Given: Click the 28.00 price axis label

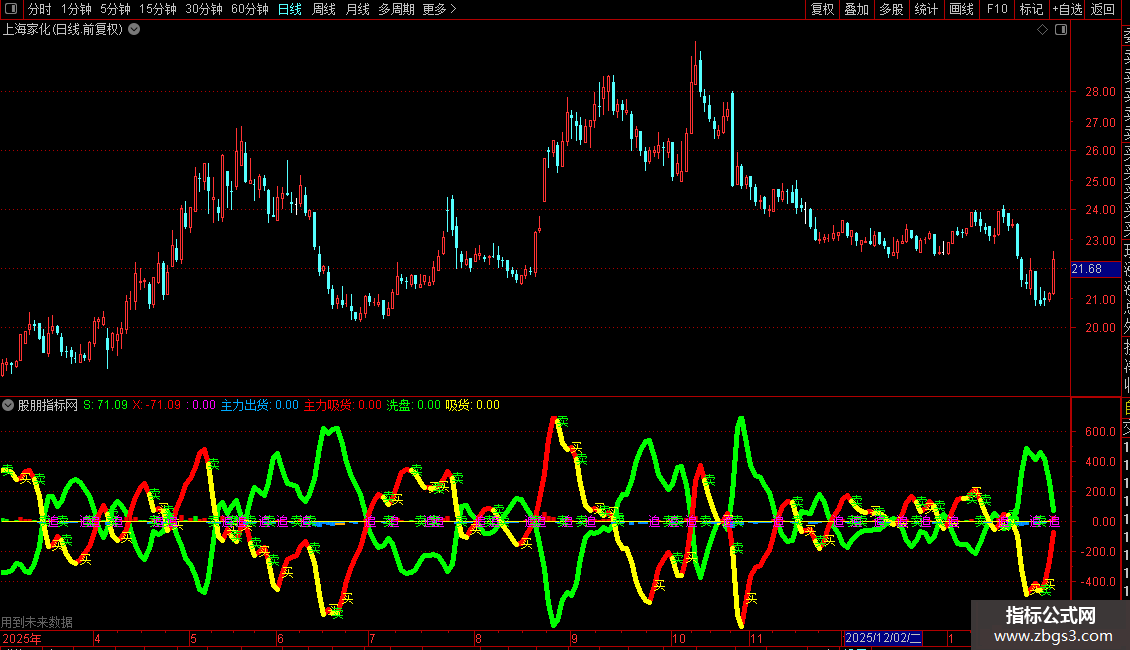Looking at the screenshot, I should tap(1100, 92).
